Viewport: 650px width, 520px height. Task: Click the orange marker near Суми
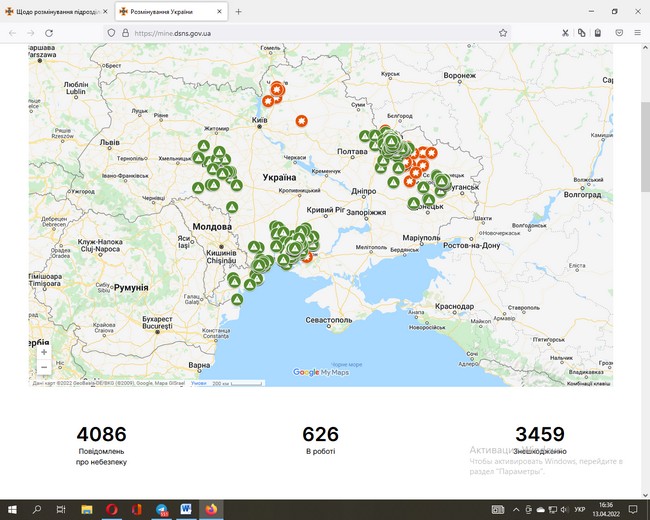coord(301,121)
